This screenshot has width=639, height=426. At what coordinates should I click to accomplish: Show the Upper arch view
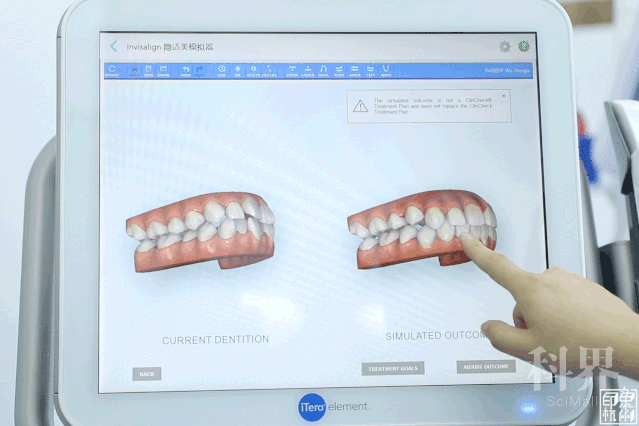(292, 71)
